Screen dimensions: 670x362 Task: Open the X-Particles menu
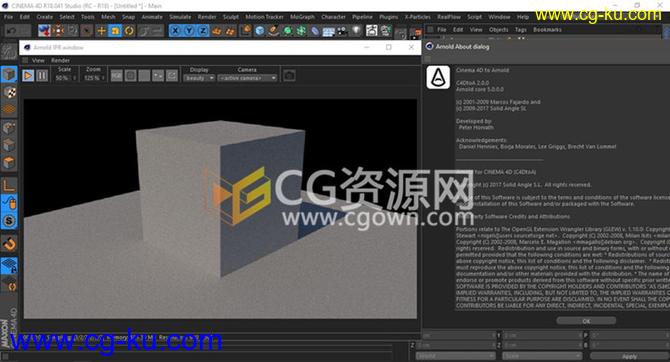417,17
